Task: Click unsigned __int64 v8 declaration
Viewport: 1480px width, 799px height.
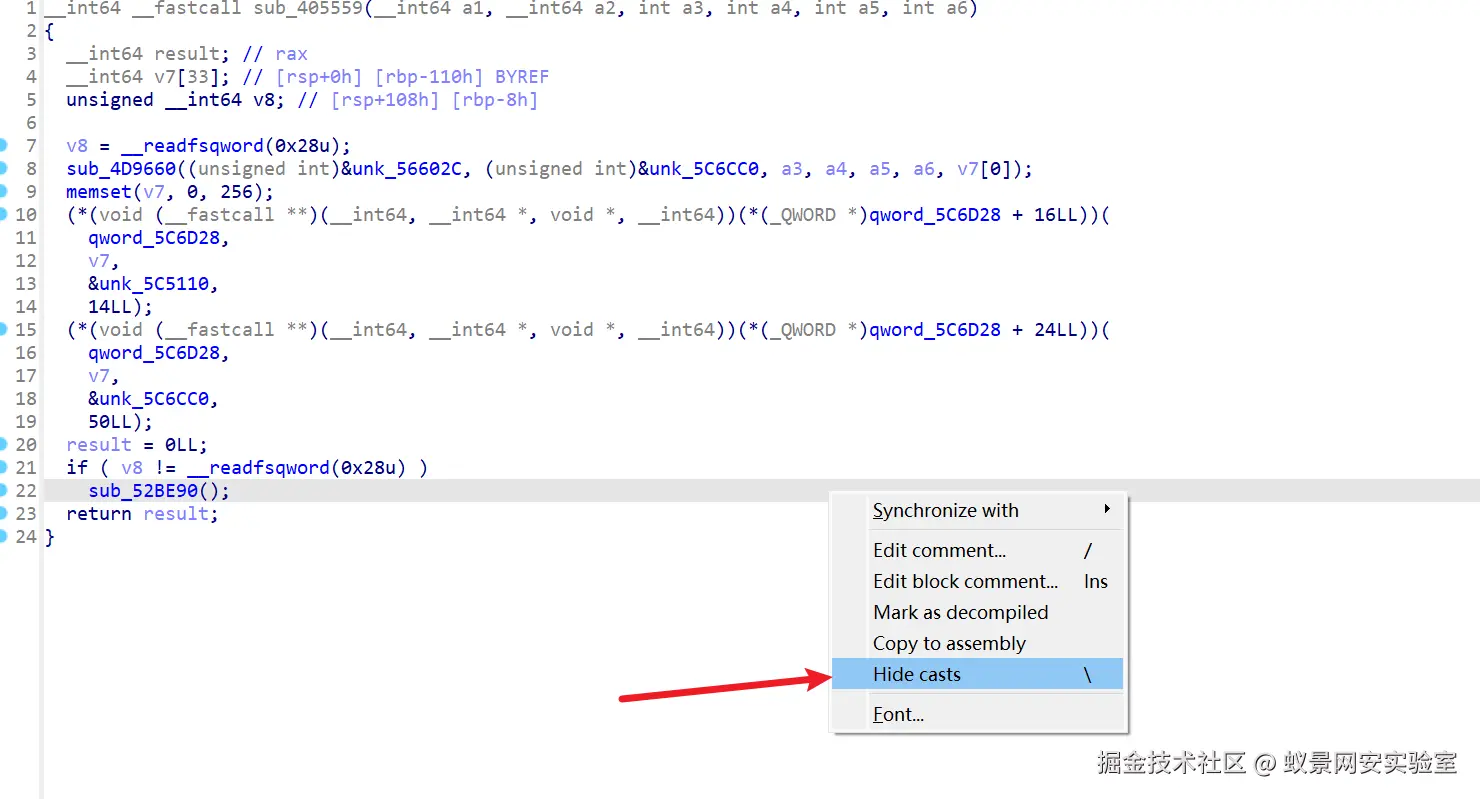Action: [x=176, y=100]
